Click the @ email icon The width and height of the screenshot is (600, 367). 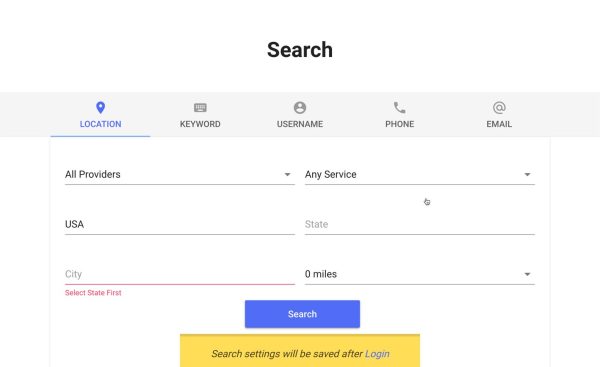[499, 108]
